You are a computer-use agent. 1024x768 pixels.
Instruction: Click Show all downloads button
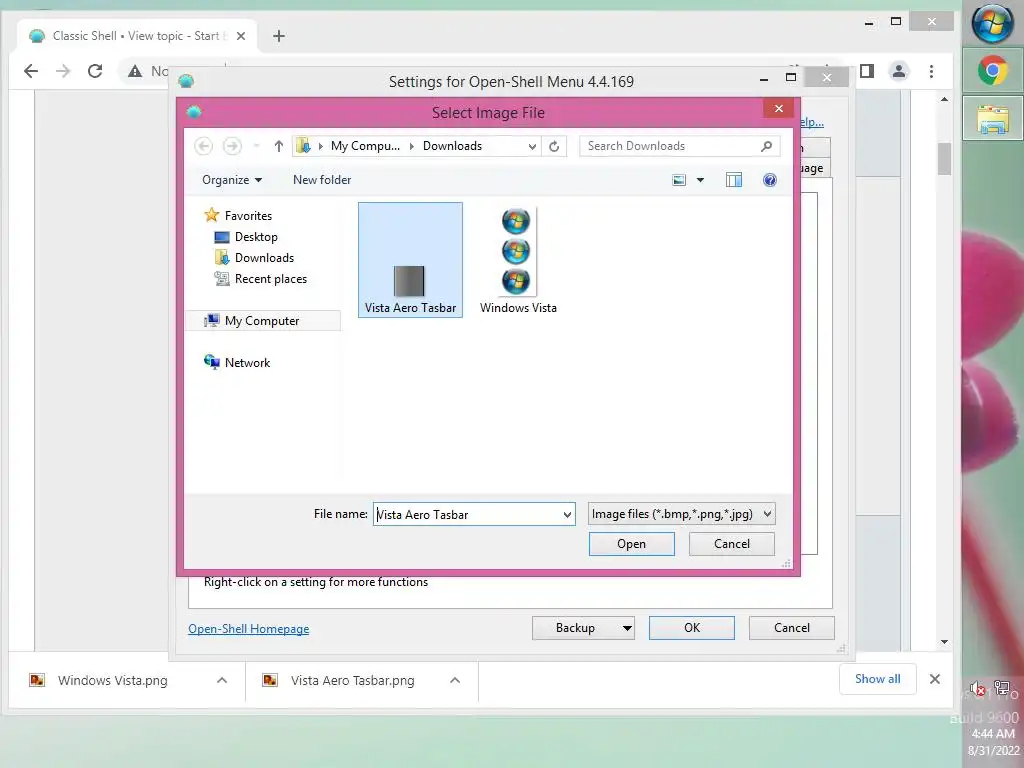(878, 679)
